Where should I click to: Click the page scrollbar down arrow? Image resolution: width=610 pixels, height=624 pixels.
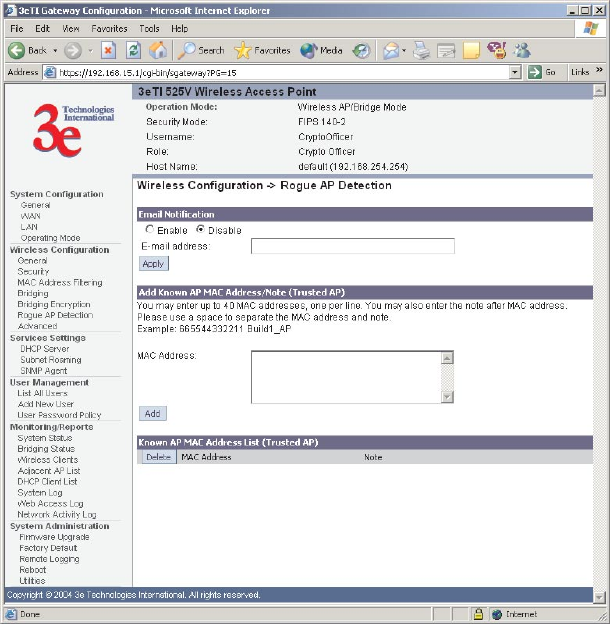pos(599,597)
